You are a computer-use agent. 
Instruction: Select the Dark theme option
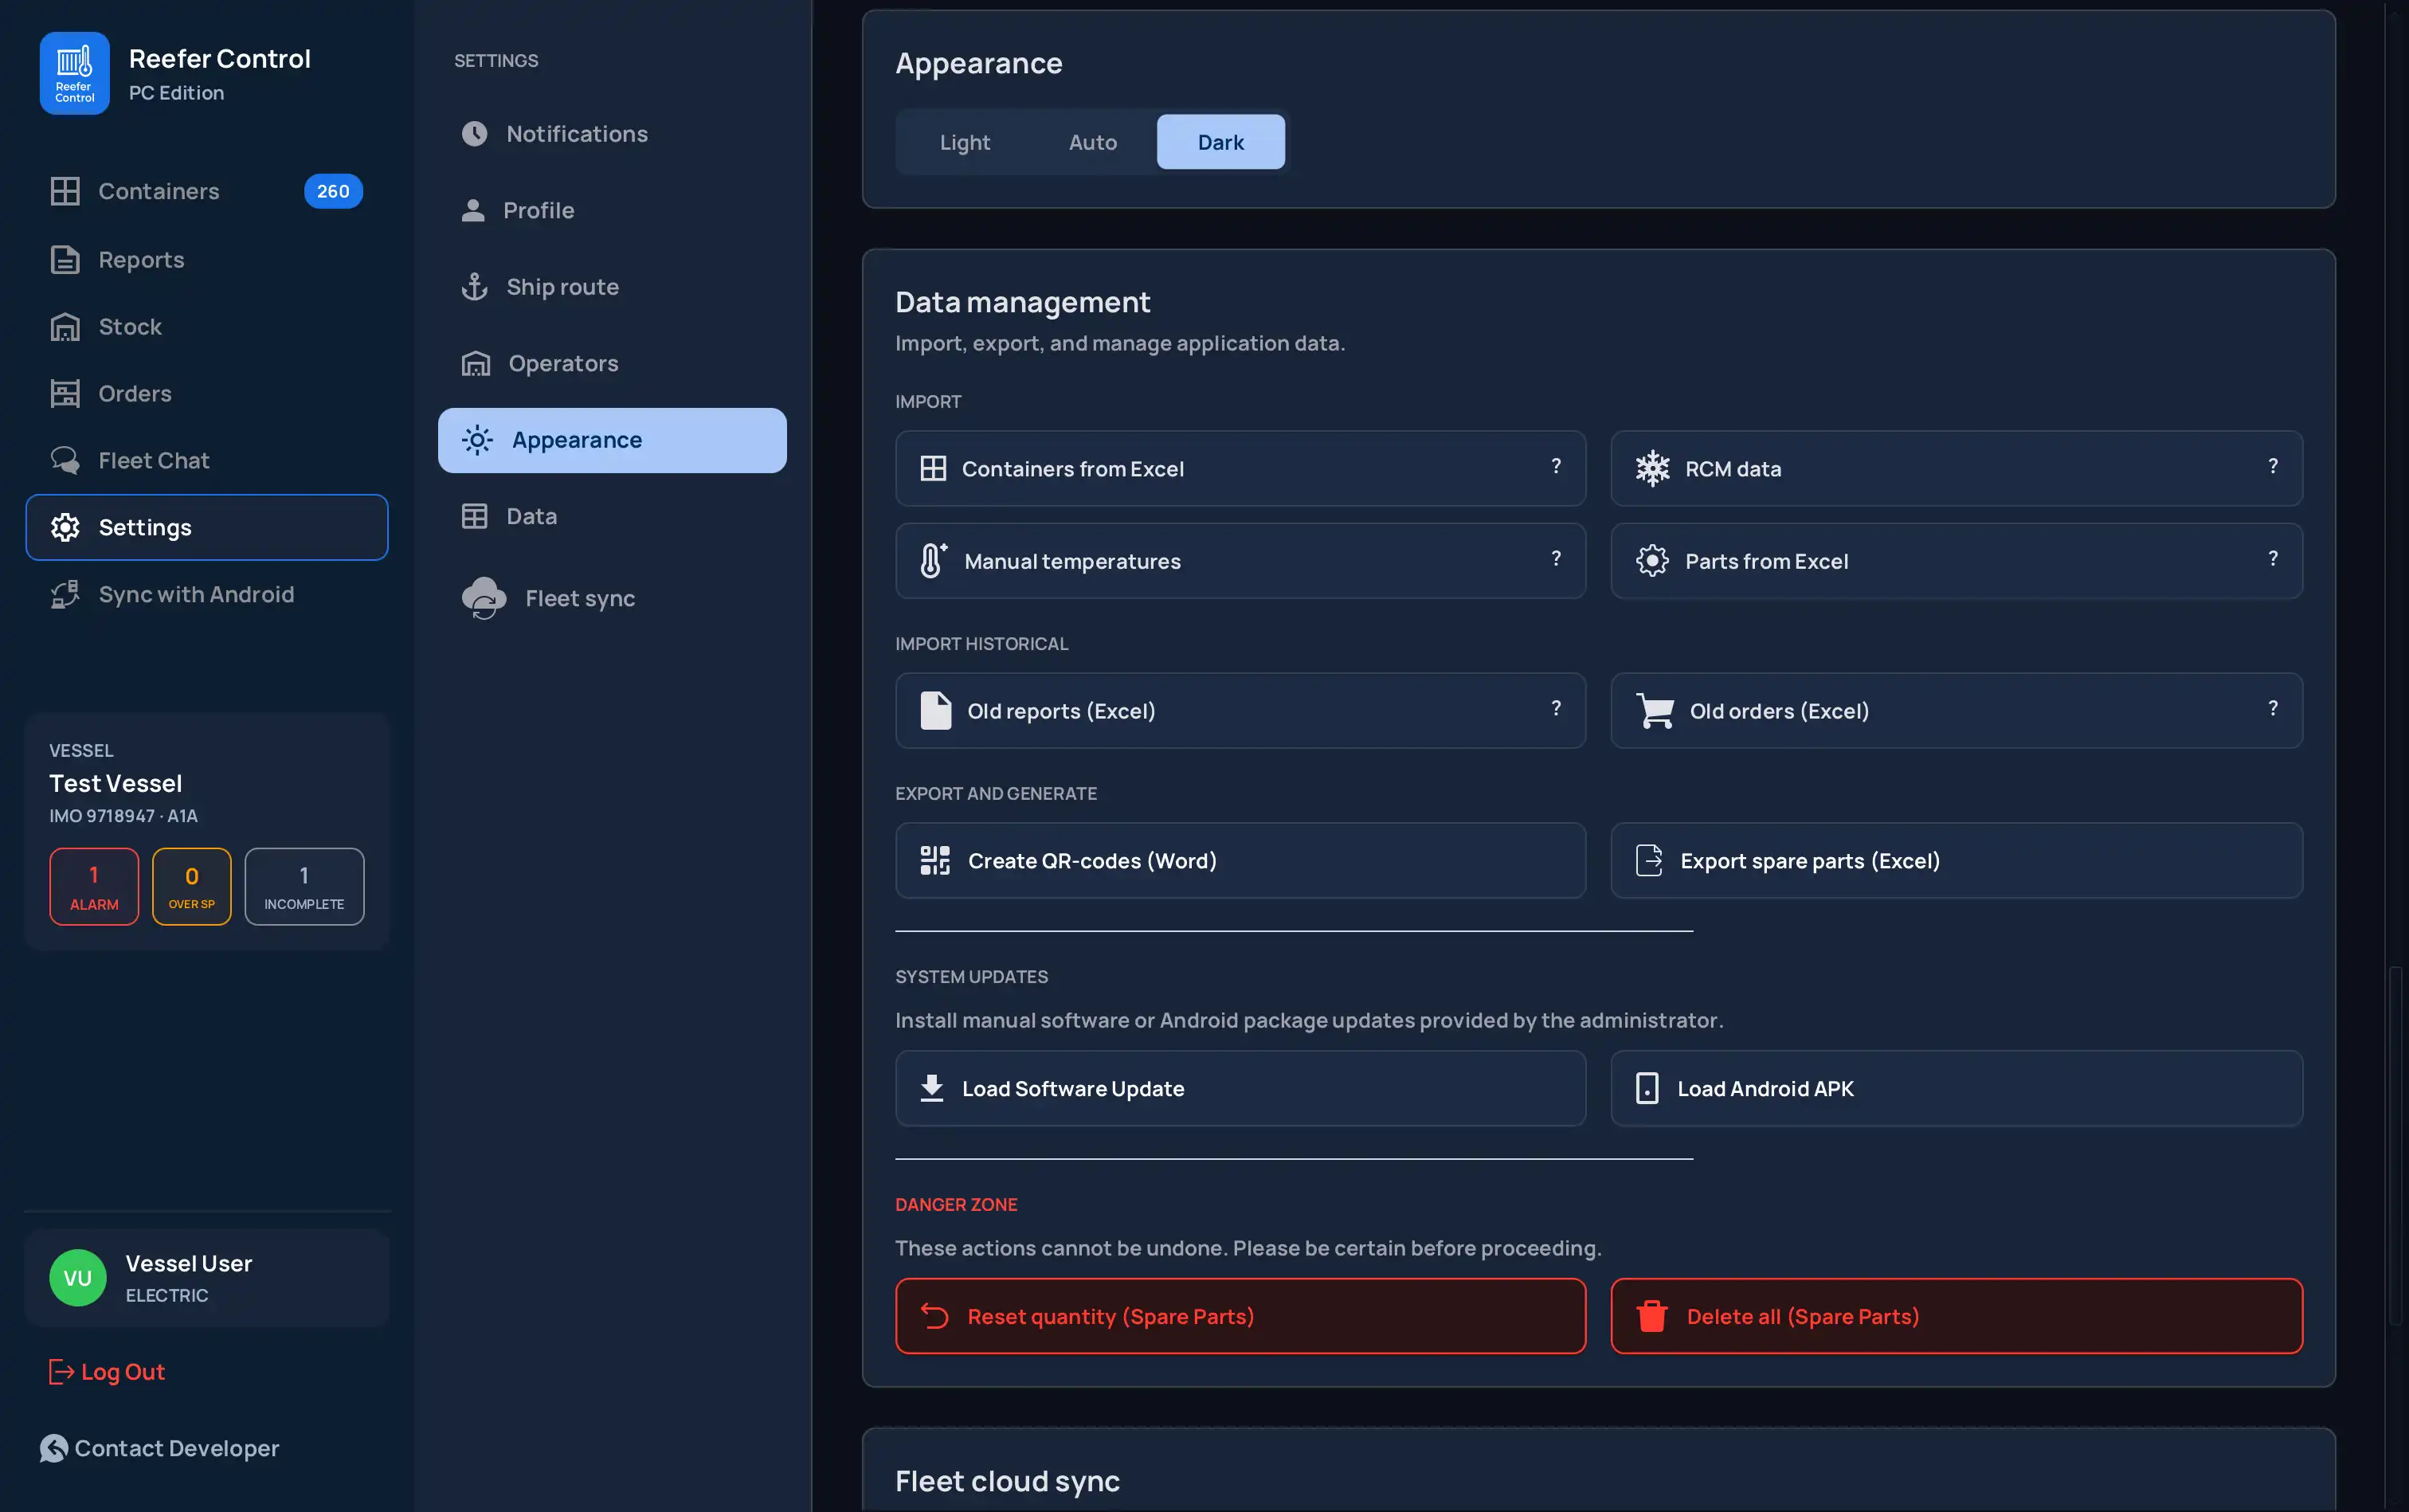1220,142
